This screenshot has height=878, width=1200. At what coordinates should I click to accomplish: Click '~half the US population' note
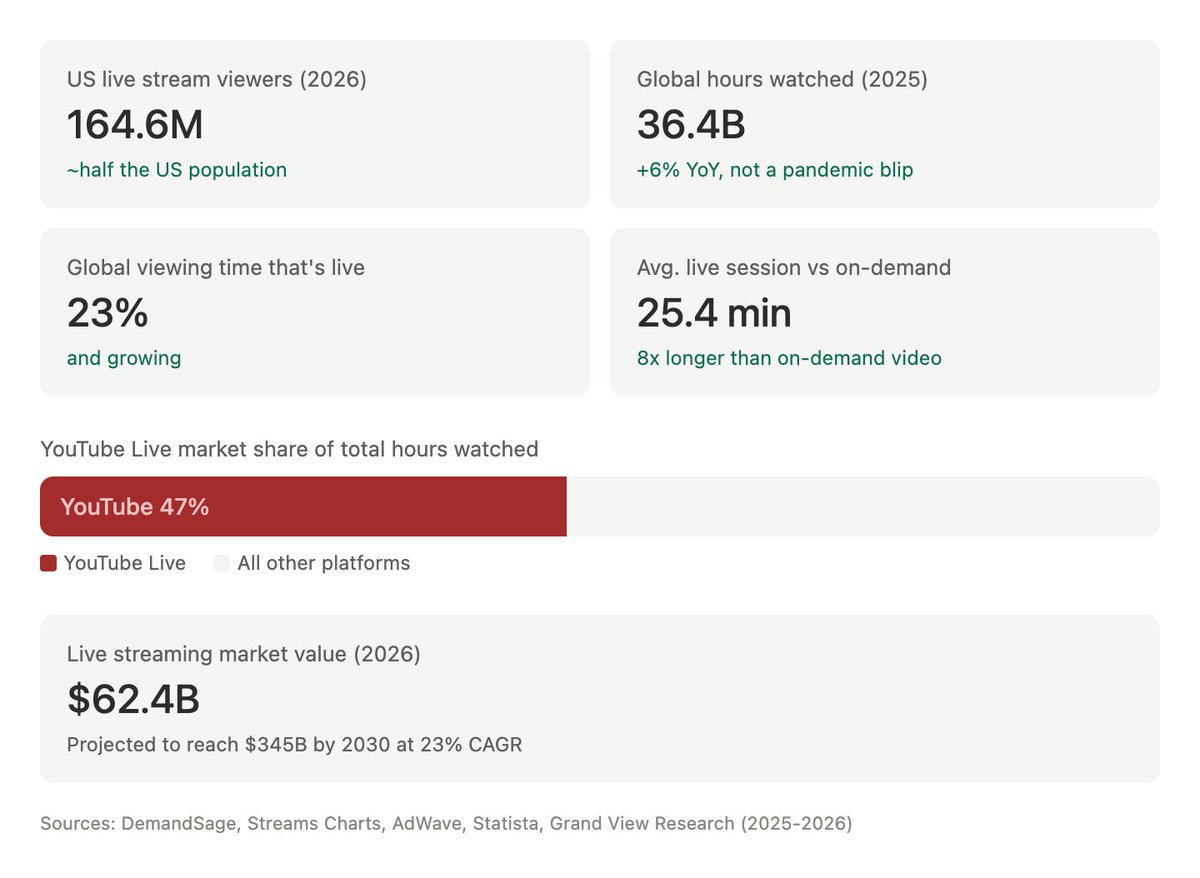(x=177, y=170)
